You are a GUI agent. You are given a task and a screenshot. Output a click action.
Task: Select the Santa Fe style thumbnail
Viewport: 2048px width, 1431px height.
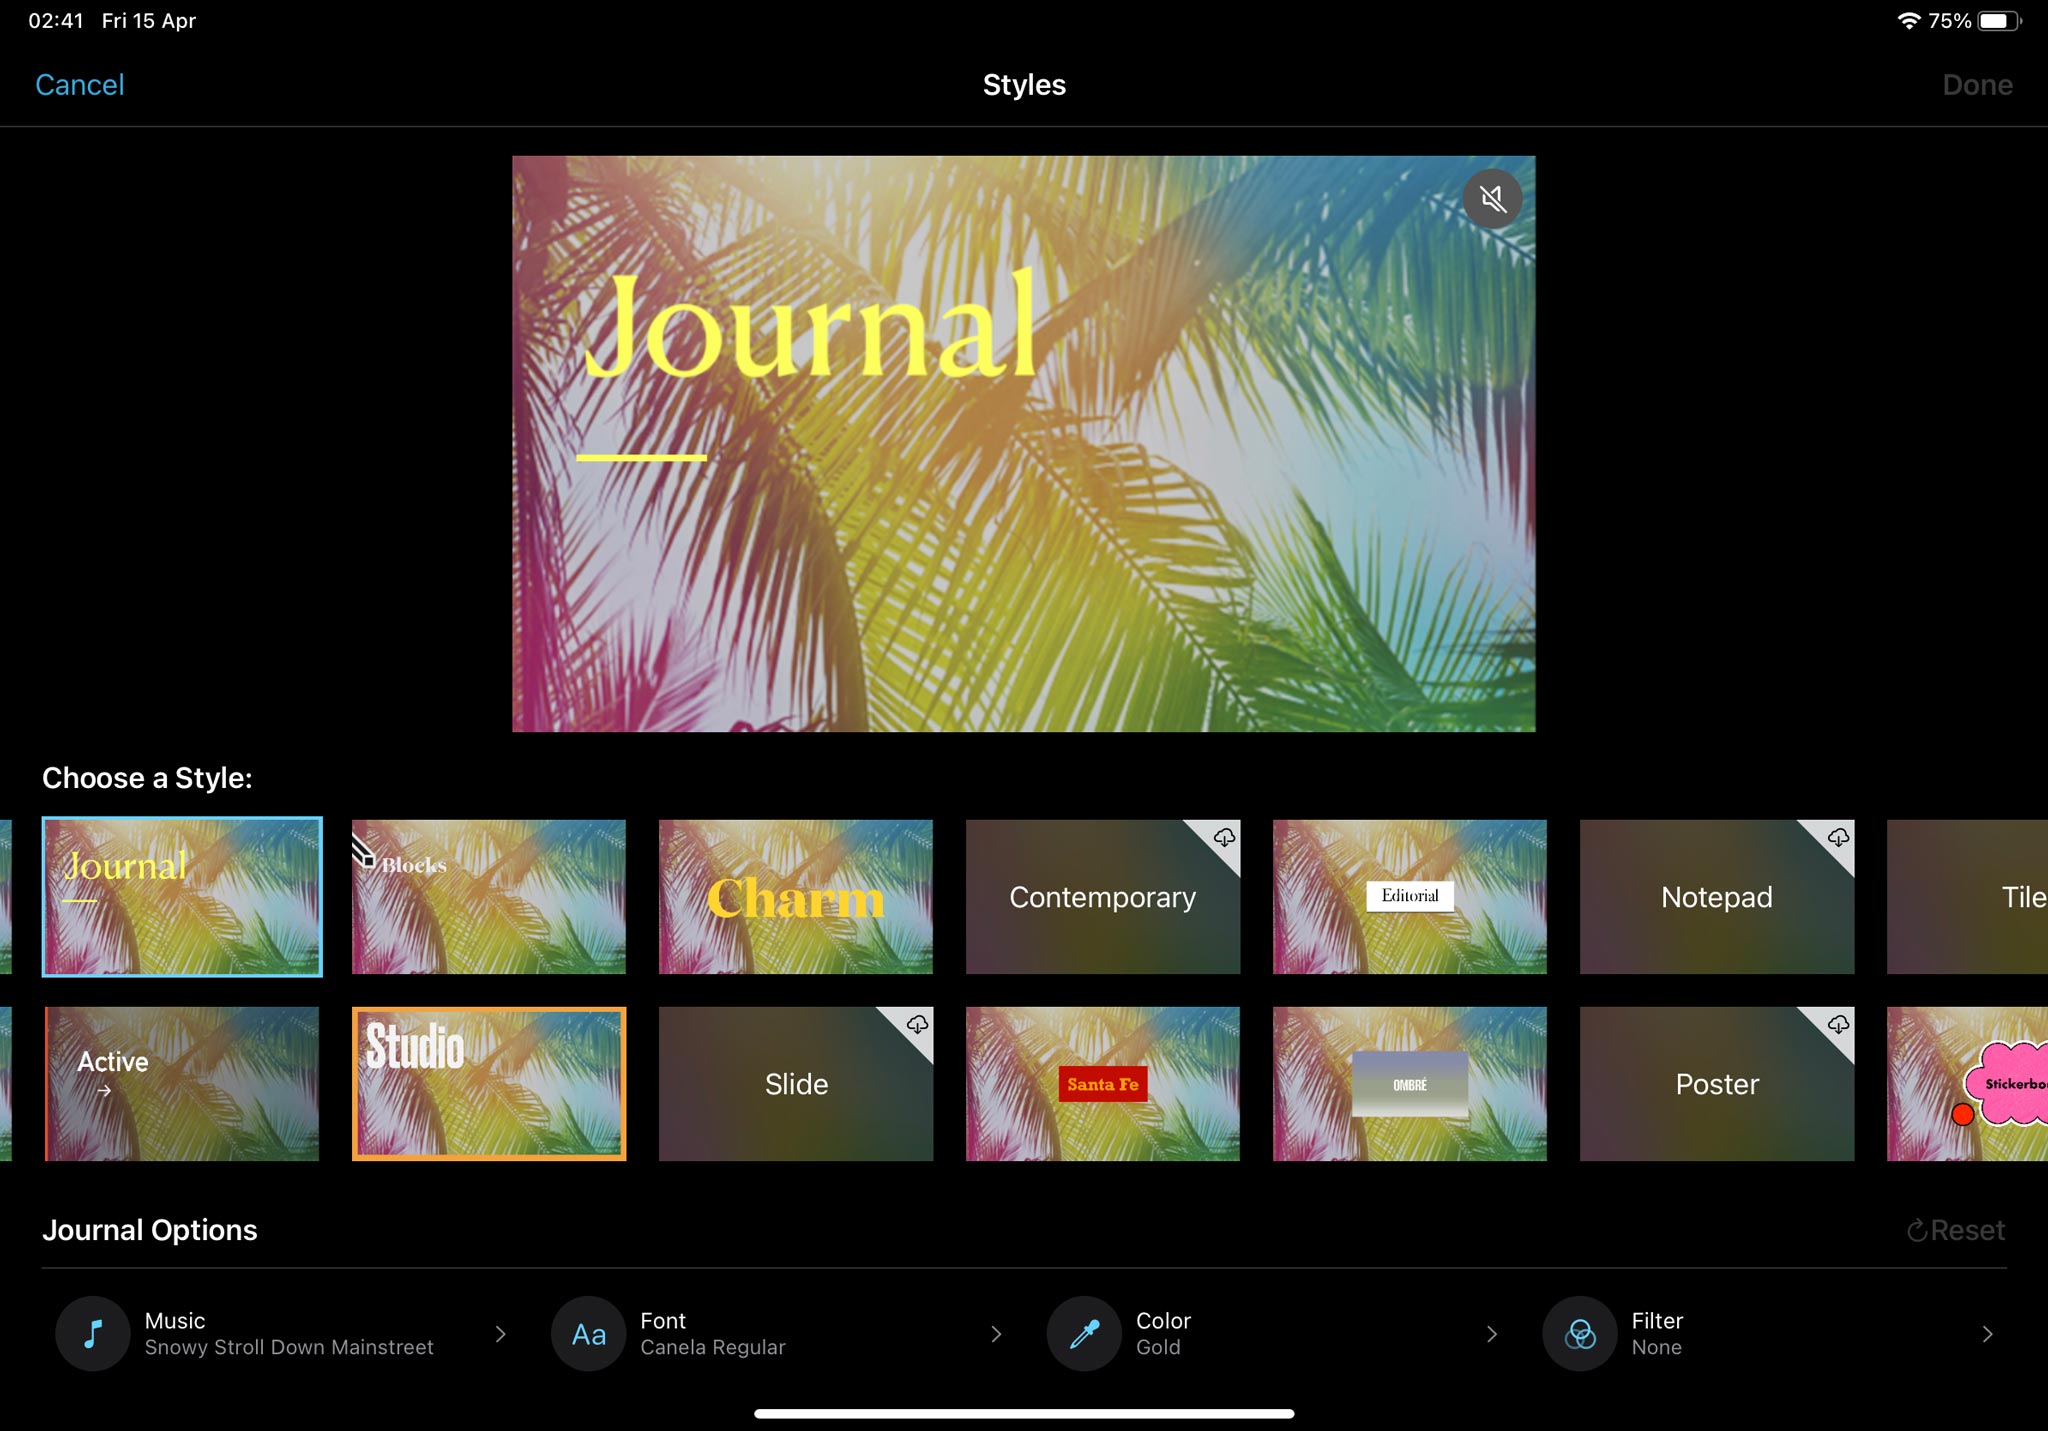click(x=1100, y=1083)
